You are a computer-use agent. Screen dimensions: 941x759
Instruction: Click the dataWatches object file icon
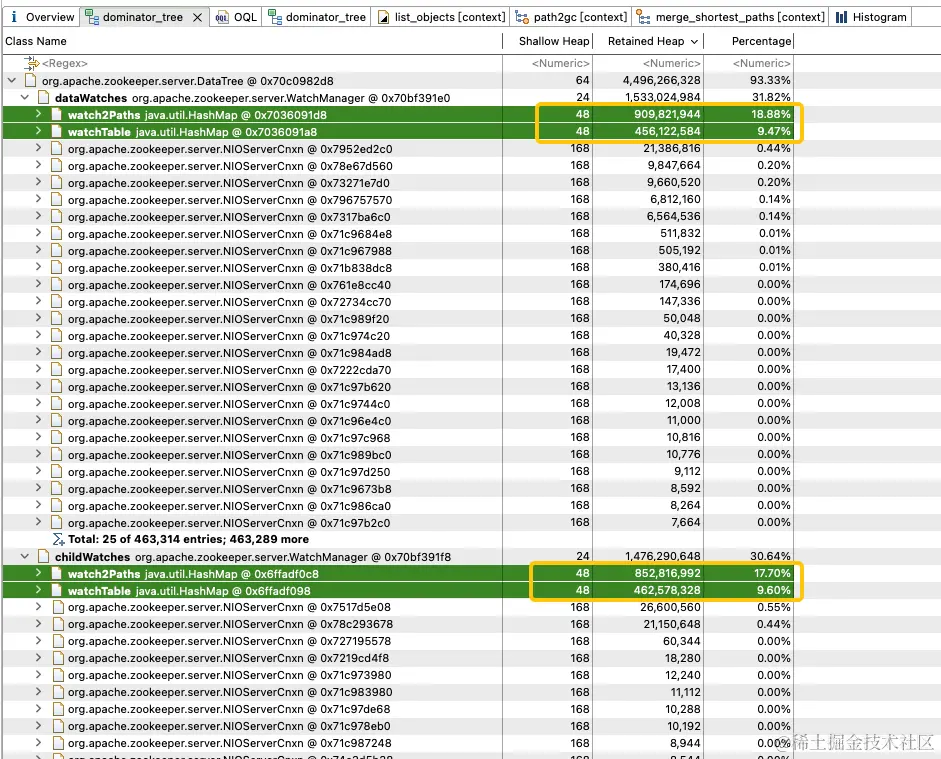click(43, 98)
